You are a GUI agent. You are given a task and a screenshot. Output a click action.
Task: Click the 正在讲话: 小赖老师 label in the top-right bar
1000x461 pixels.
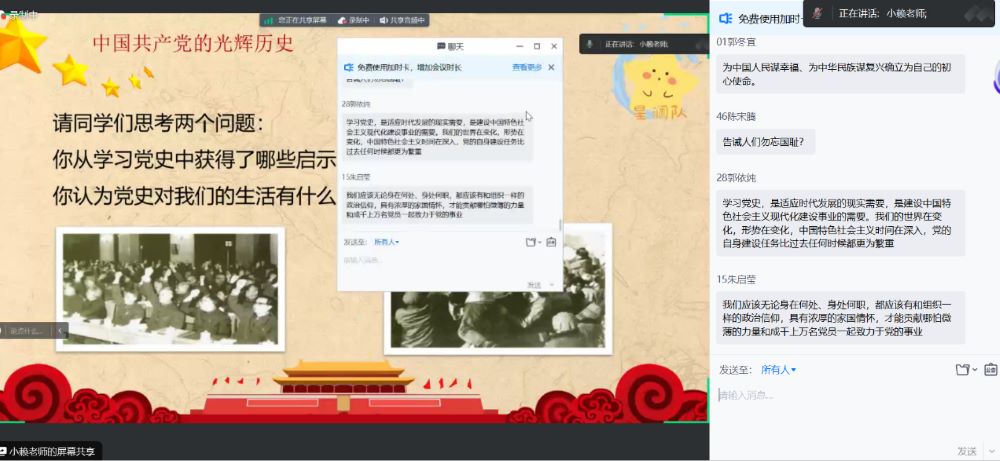[882, 13]
